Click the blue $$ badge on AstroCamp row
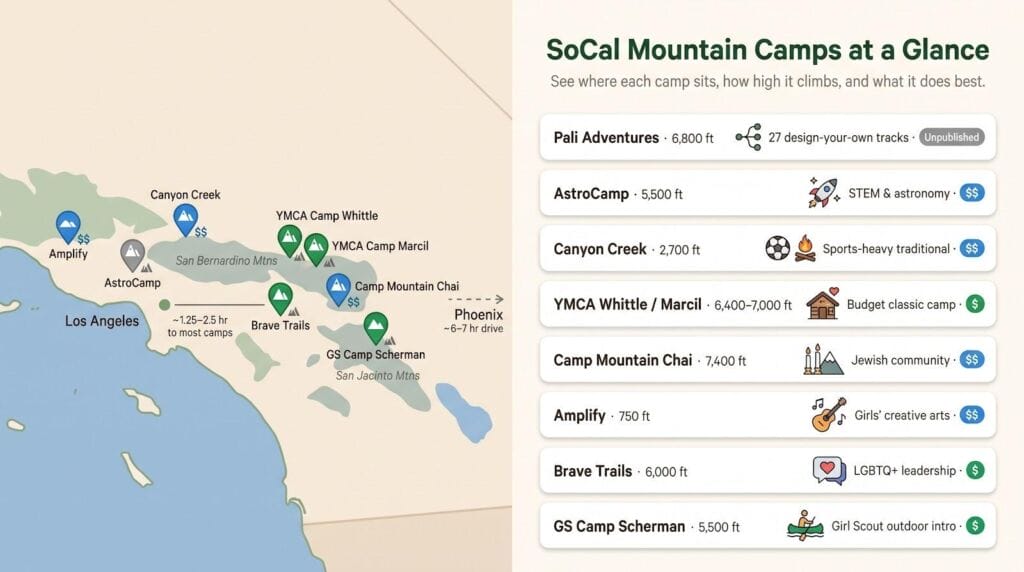Screen dimensions: 1024x572 [x=972, y=193]
